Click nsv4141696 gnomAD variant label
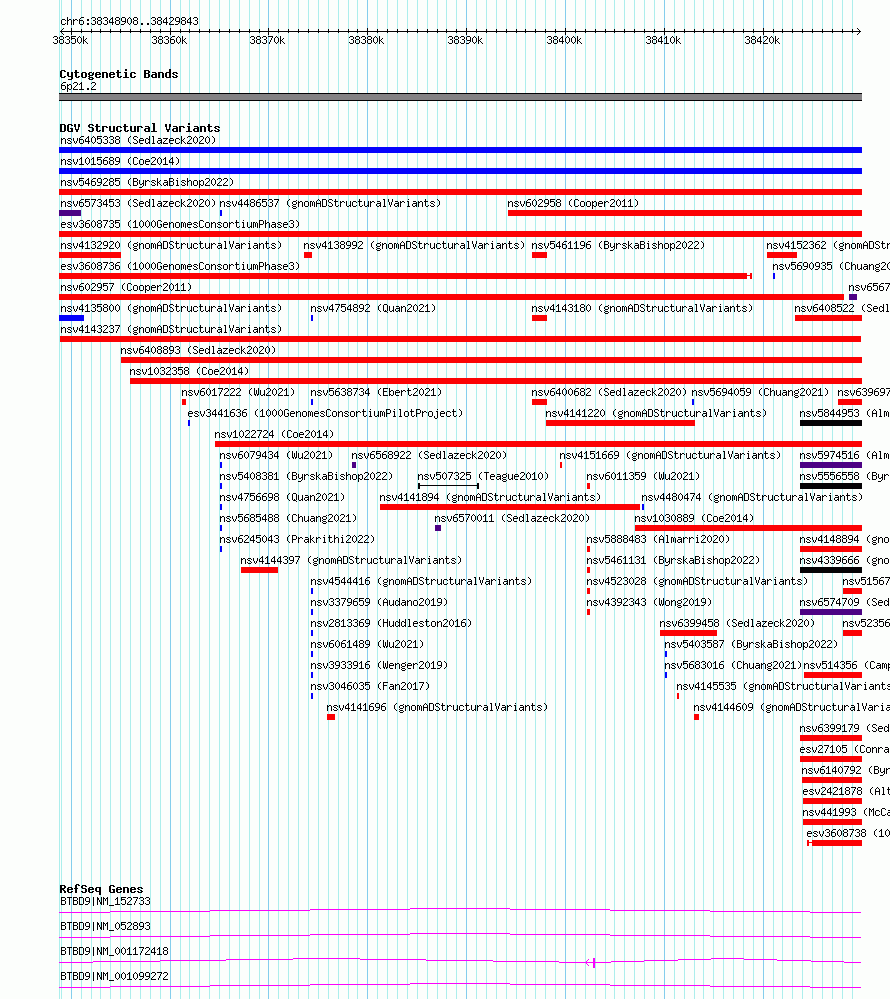The height and width of the screenshot is (999, 890). (437, 708)
